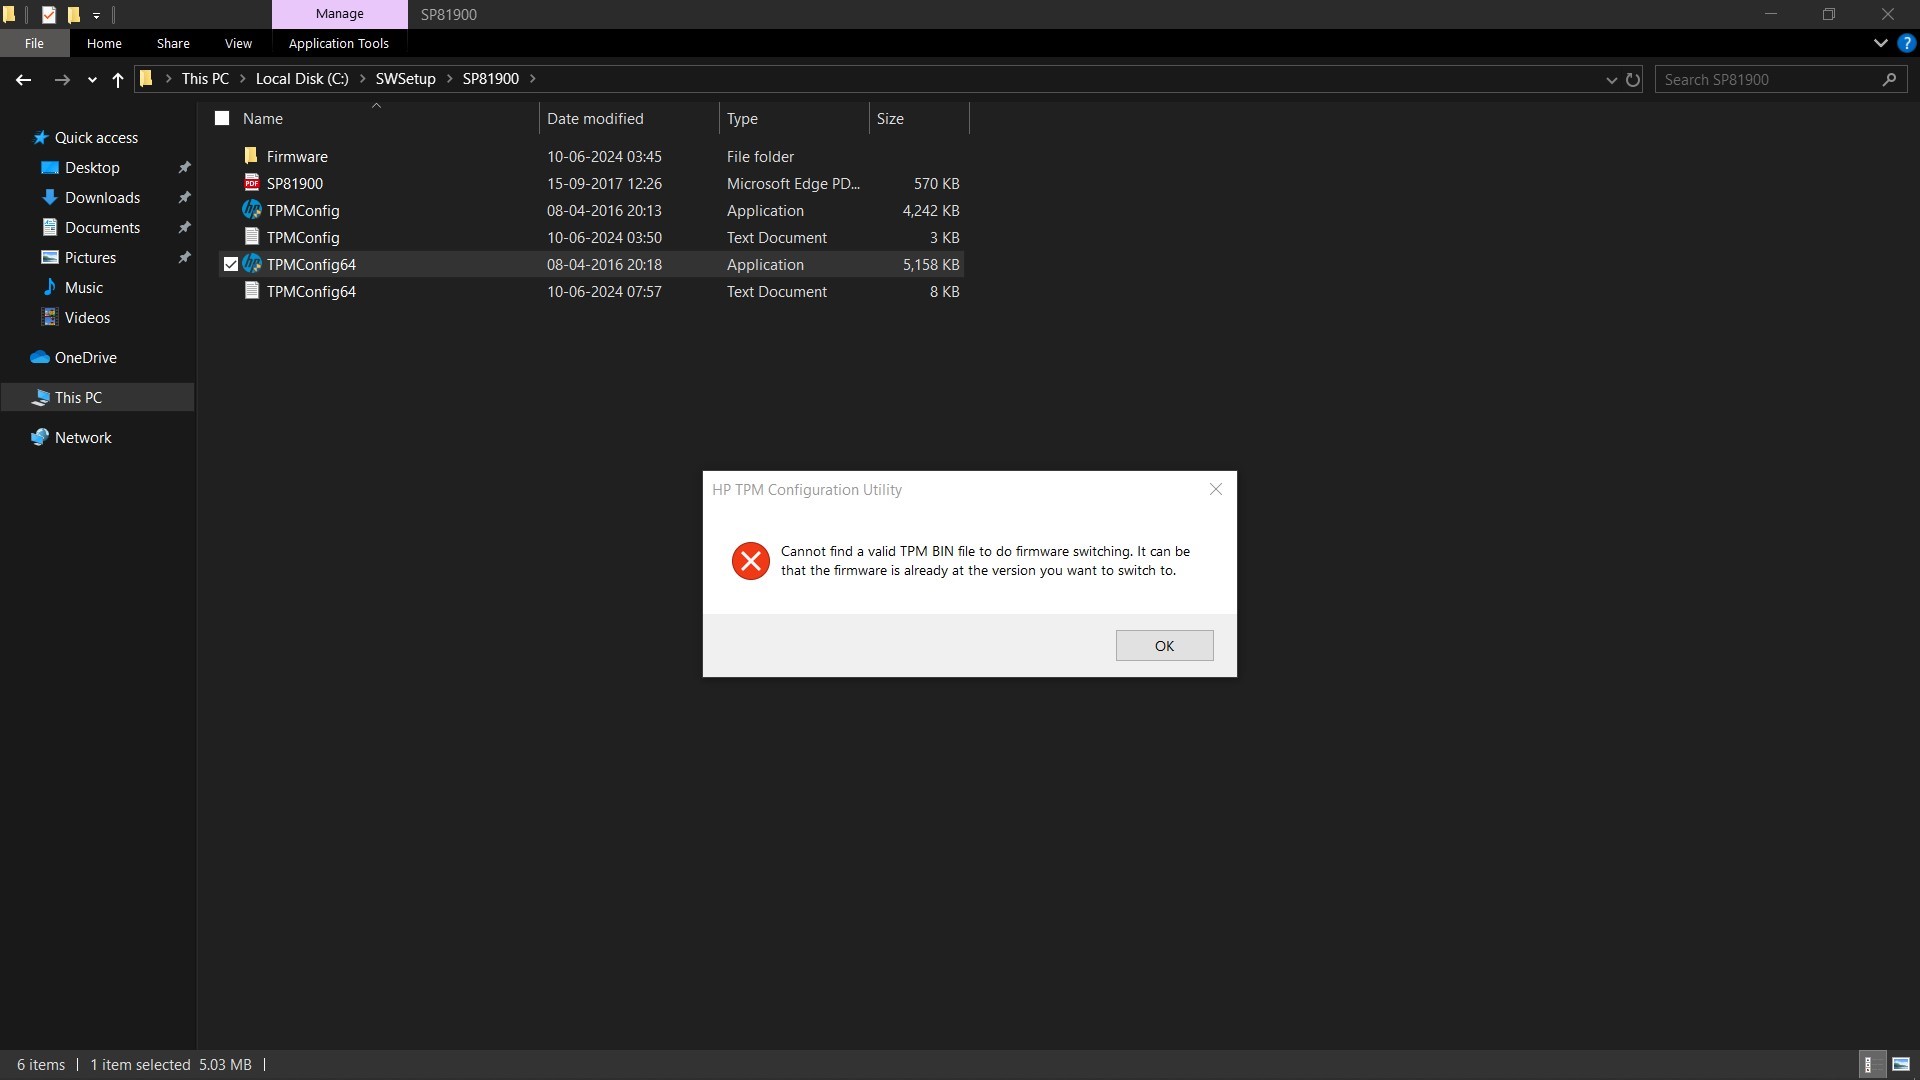
Task: Uncheck the TPMConfig64 application checkbox
Action: point(231,264)
